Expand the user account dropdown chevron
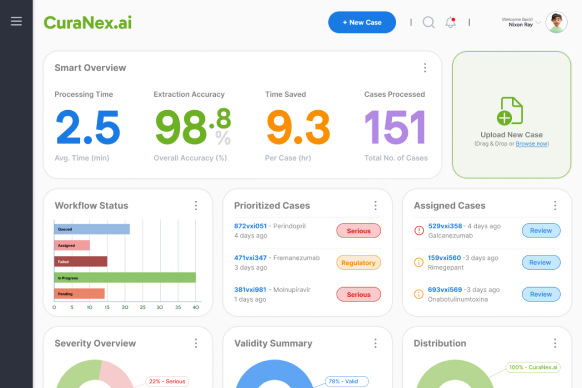The width and height of the screenshot is (582, 388). (x=538, y=23)
